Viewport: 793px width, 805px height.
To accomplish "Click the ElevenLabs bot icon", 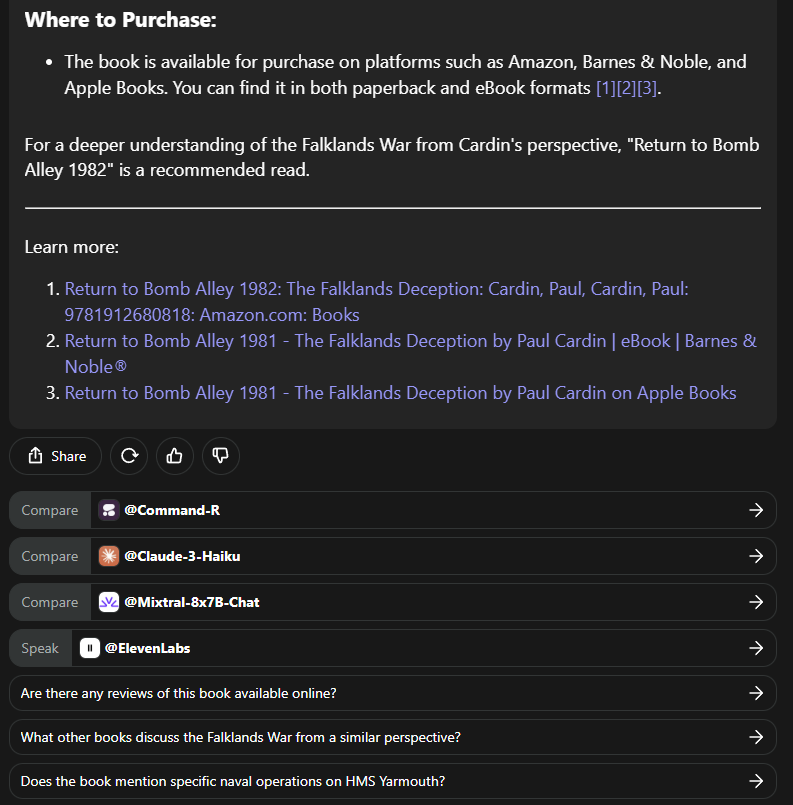I will coord(90,648).
